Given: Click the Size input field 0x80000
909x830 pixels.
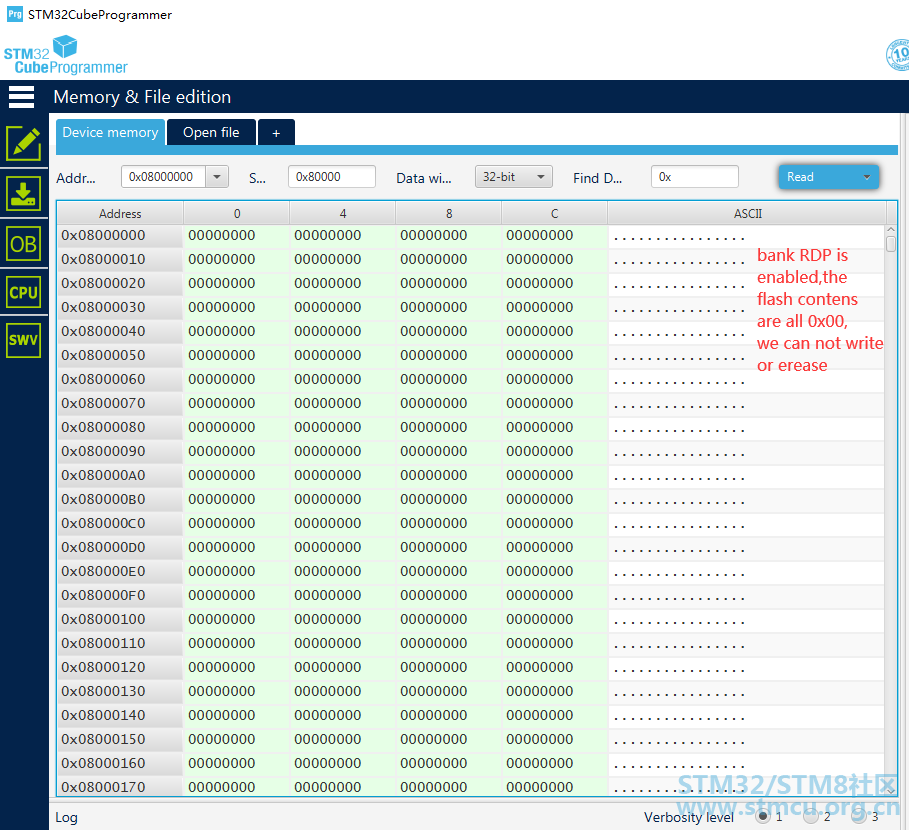Looking at the screenshot, I should tap(332, 177).
